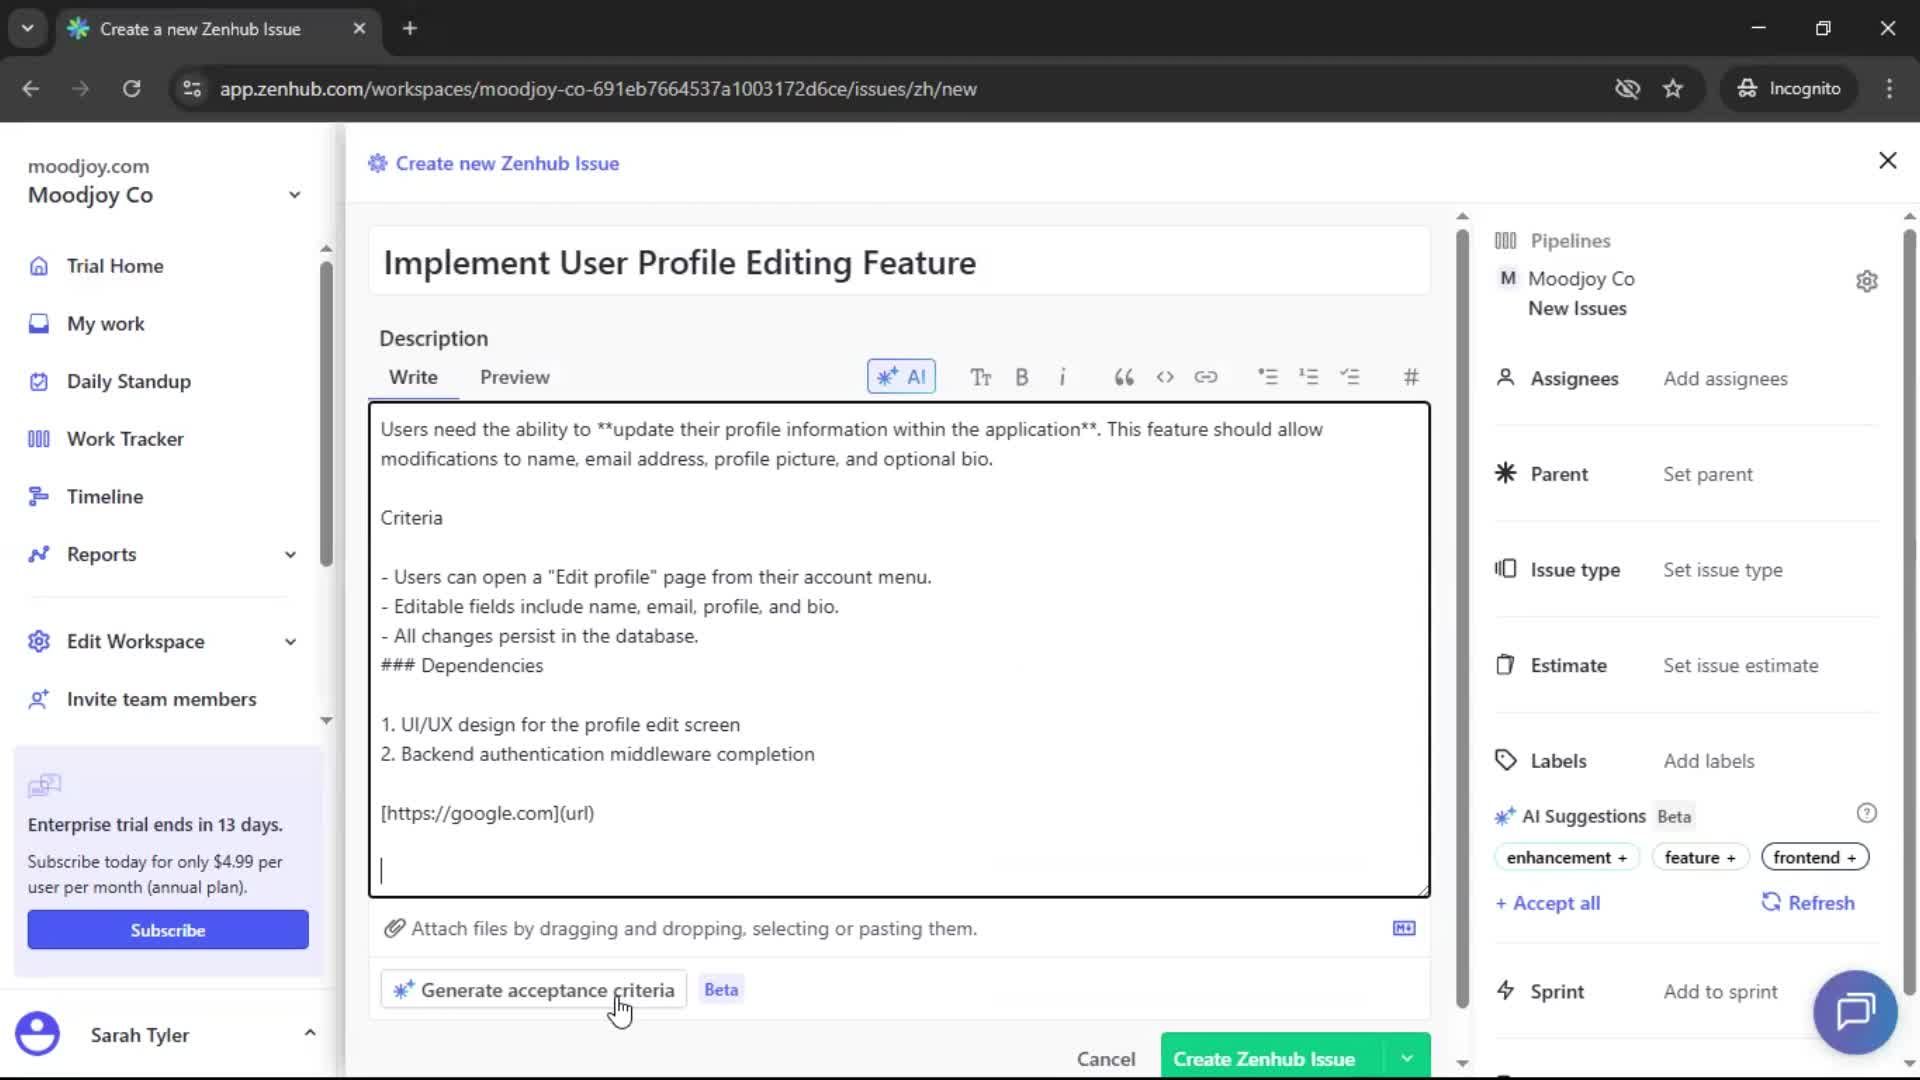The height and width of the screenshot is (1080, 1920).
Task: Apply a task list using the checklist icon
Action: tap(1352, 377)
